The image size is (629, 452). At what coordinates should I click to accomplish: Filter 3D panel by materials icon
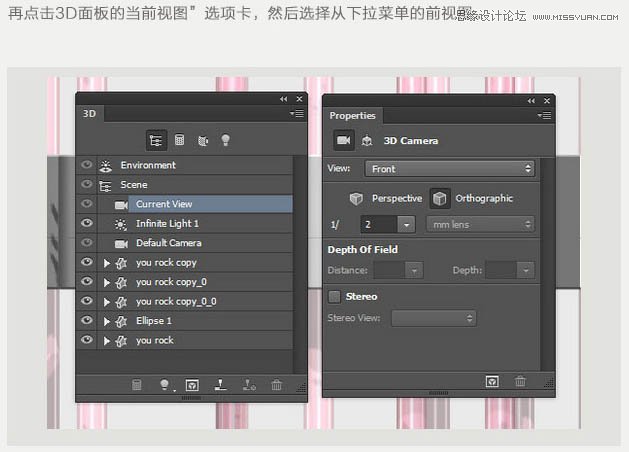pos(203,140)
